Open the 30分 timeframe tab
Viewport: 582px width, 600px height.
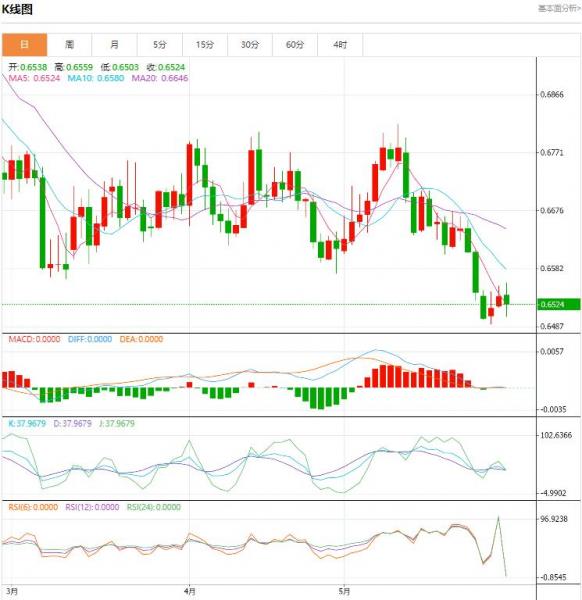[x=250, y=45]
